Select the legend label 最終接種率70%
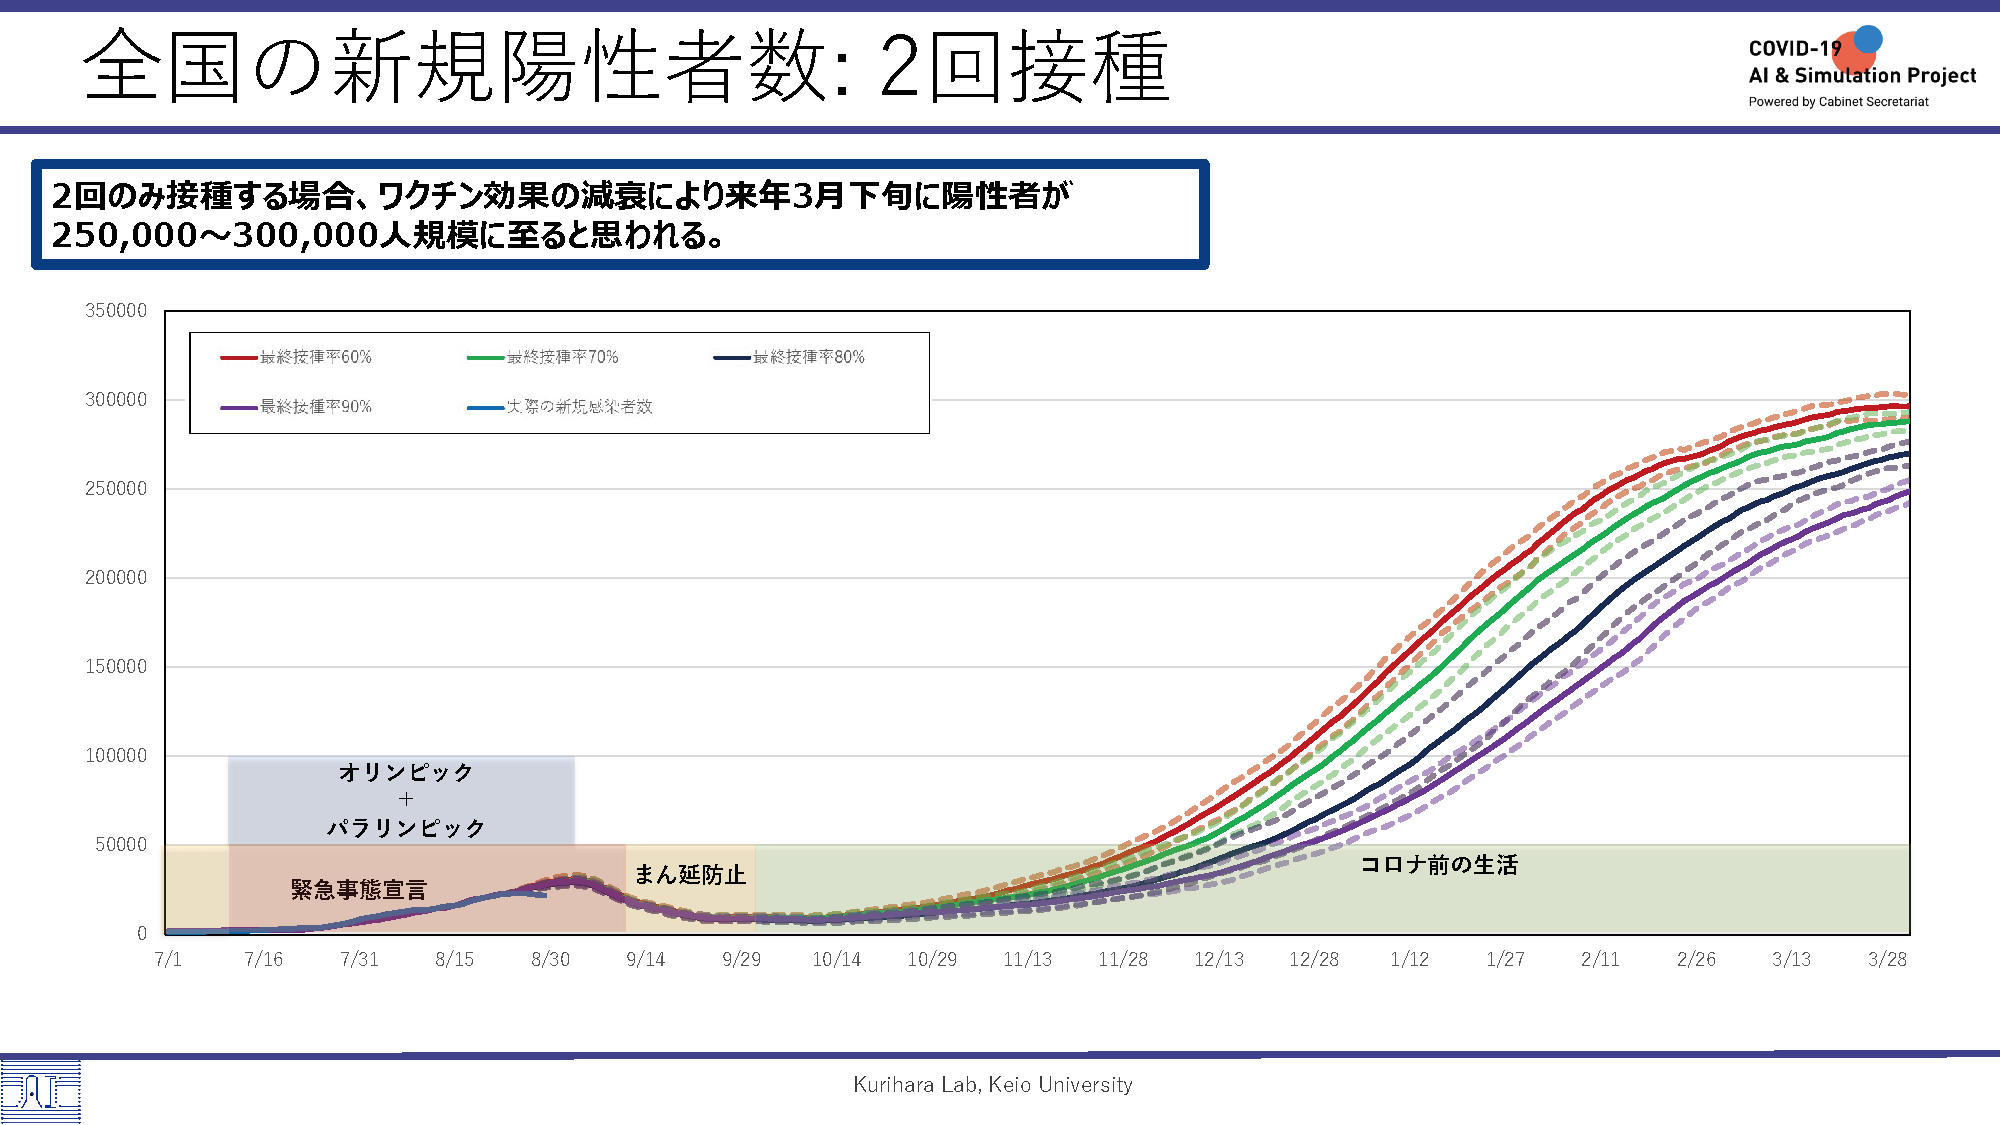Viewport: 2000px width, 1125px height. coord(563,357)
